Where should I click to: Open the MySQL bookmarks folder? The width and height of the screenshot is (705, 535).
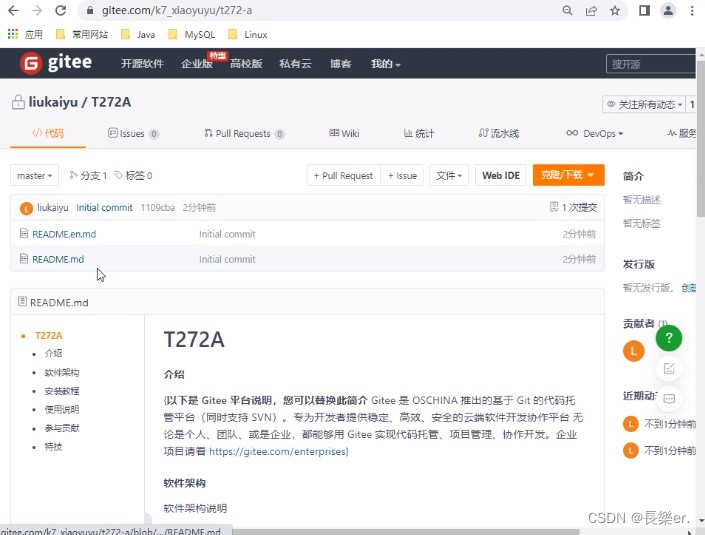pos(192,34)
